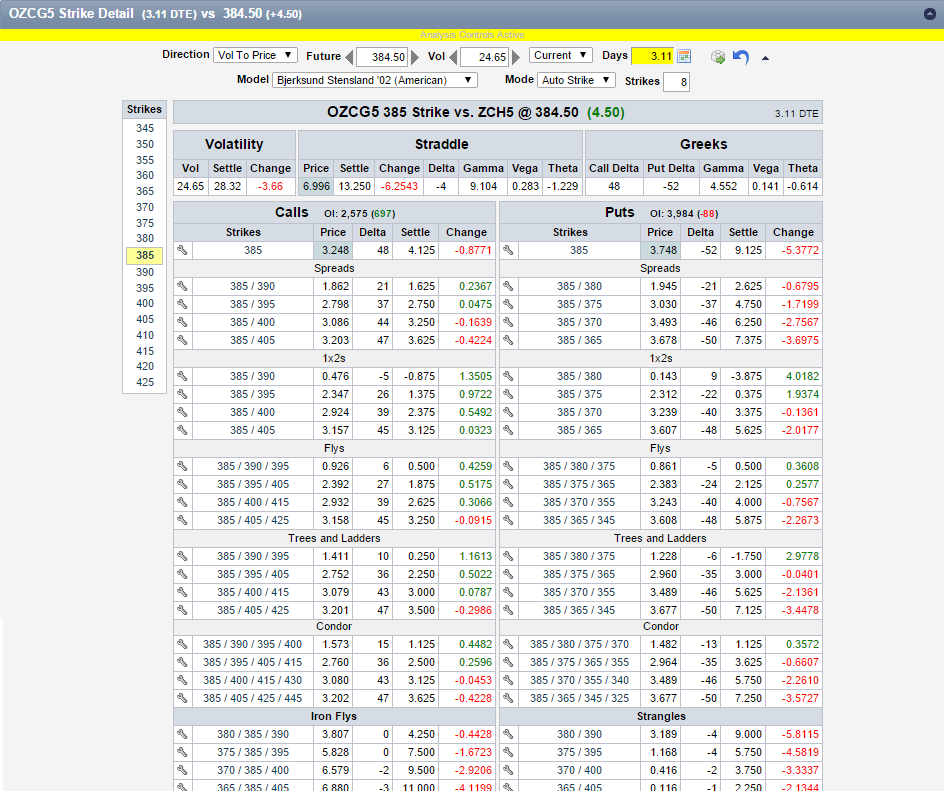Click the Greeks Gamma value 4.552
Screen dimensions: 944x791
point(723,187)
